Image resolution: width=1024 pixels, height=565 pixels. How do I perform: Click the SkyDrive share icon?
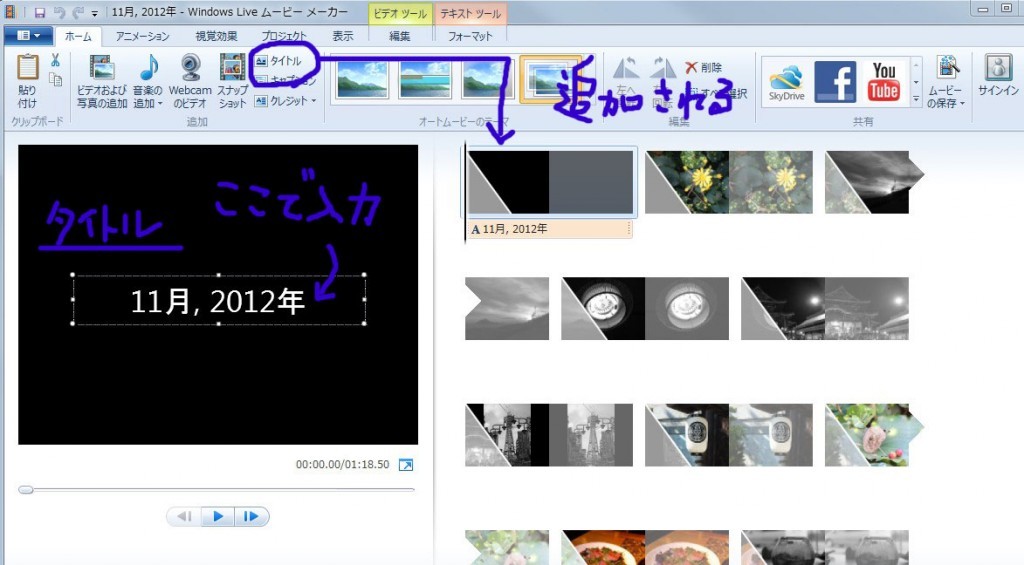tap(786, 82)
